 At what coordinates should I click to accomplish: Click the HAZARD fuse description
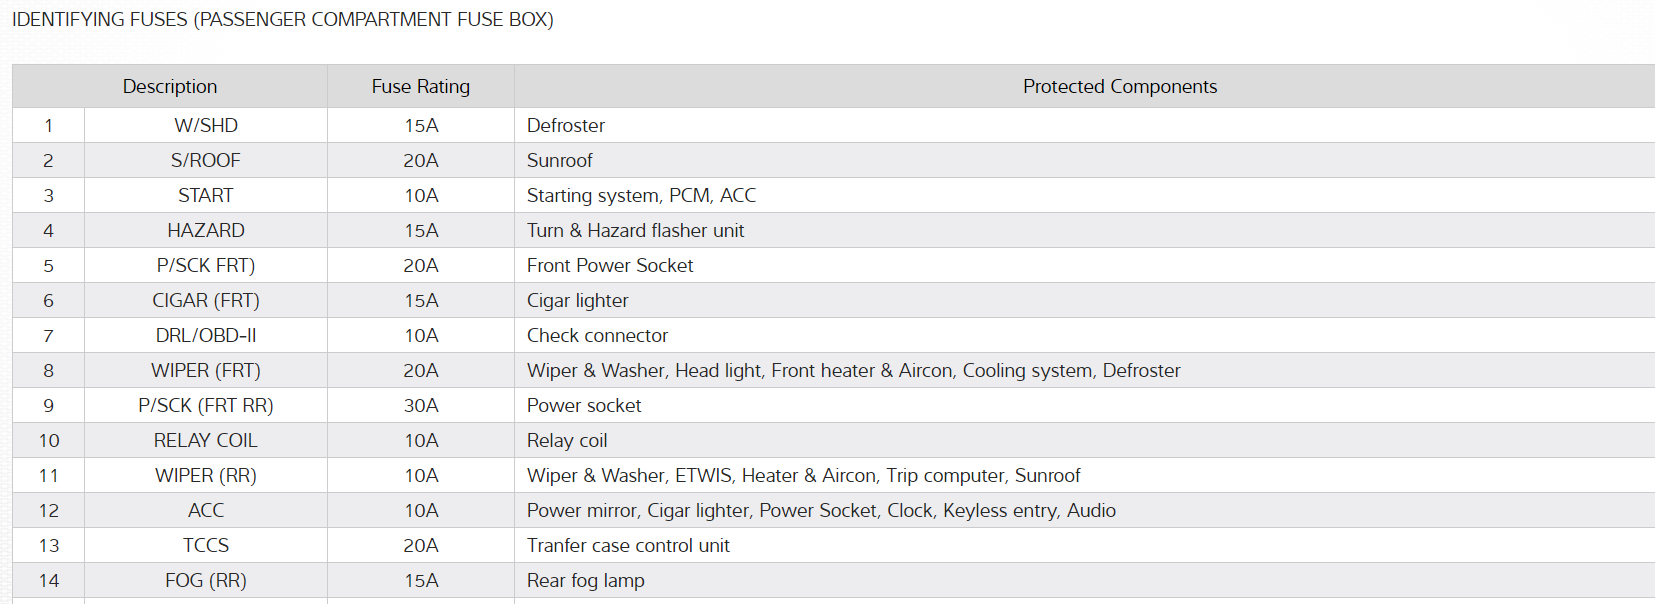tap(206, 231)
